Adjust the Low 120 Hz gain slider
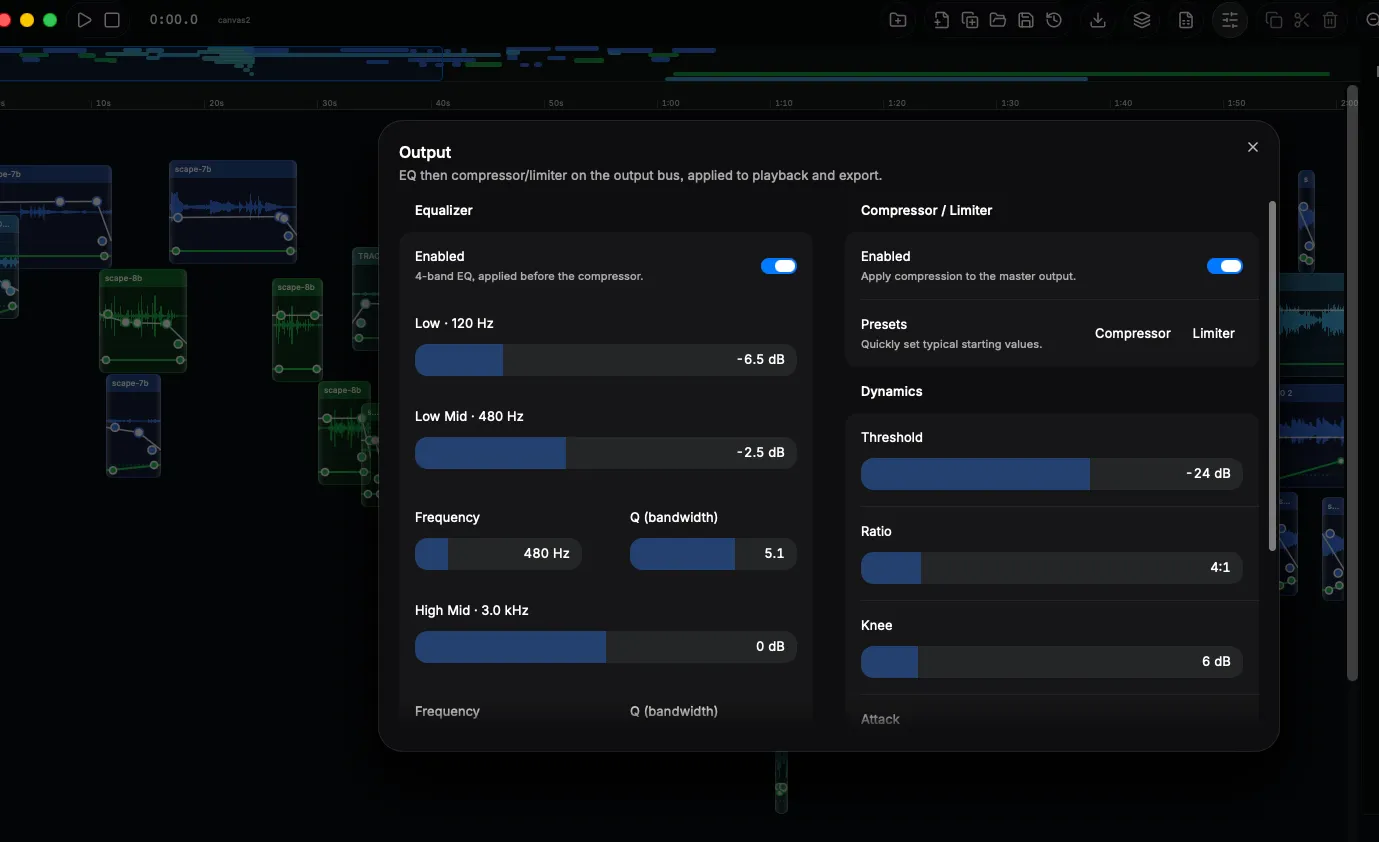This screenshot has height=842, width=1379. (606, 359)
